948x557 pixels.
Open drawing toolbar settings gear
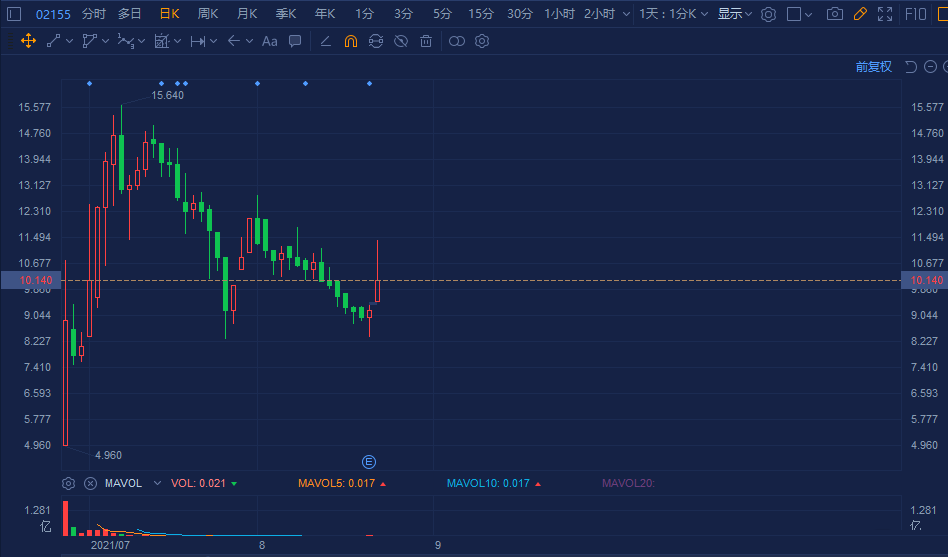(x=482, y=41)
